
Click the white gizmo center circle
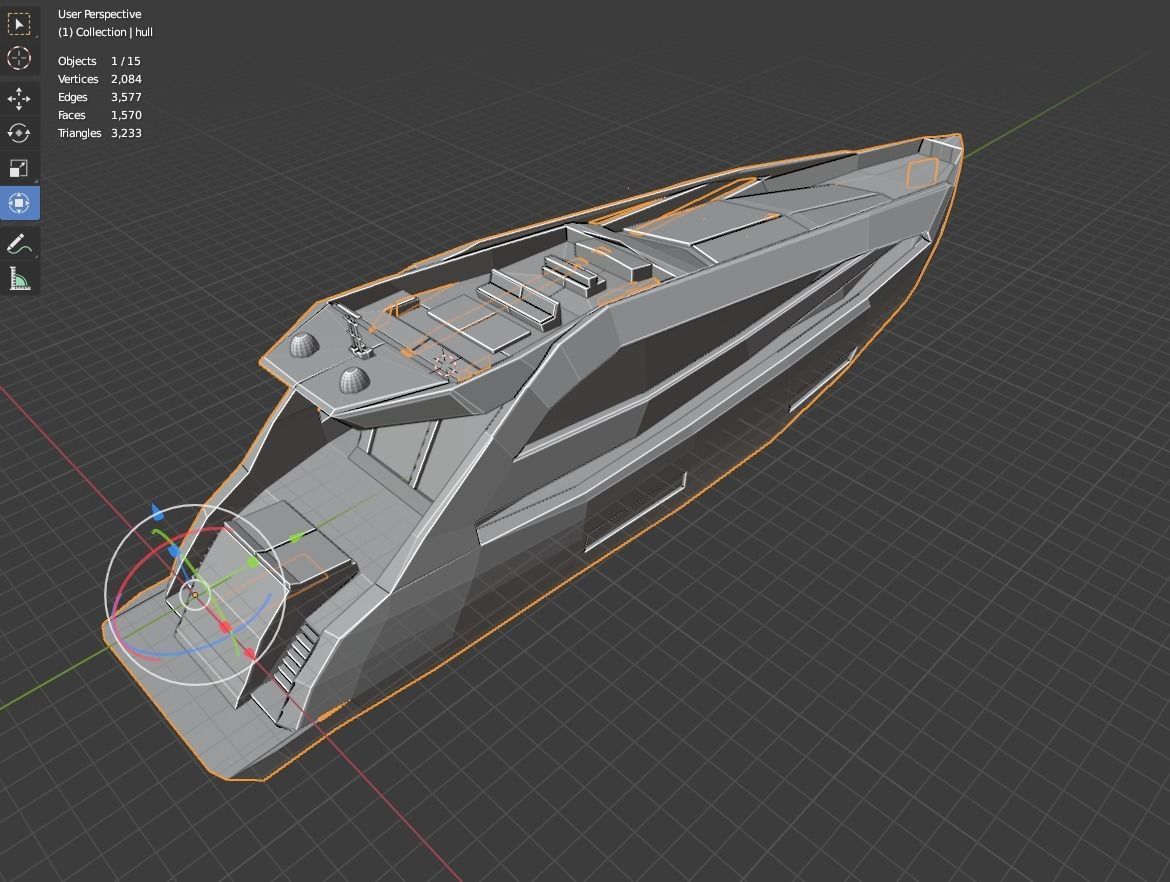click(x=195, y=595)
